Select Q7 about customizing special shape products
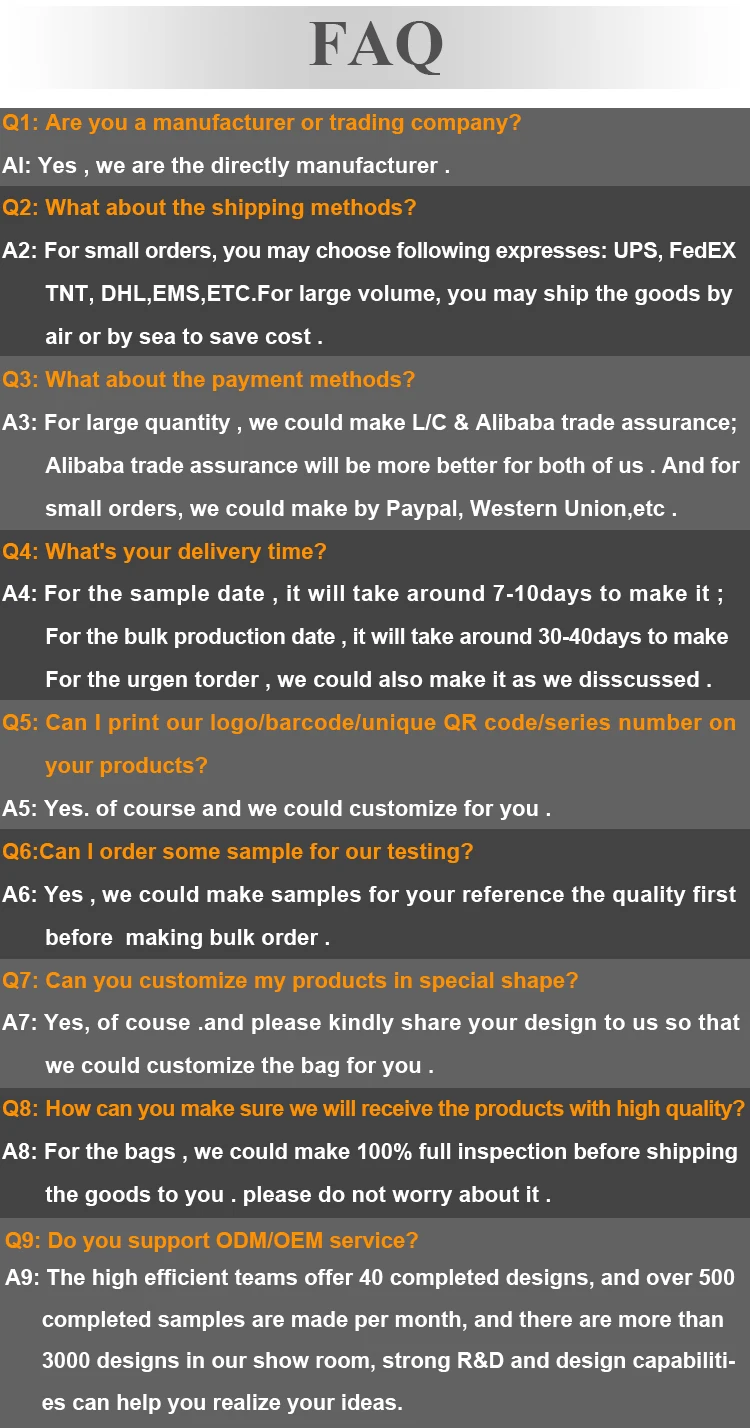Screen dimensions: 750x1428 click(290, 981)
